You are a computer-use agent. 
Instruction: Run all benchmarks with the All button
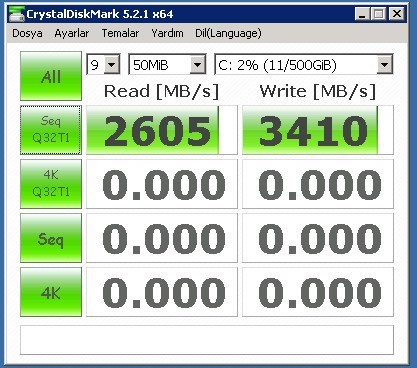(x=51, y=76)
